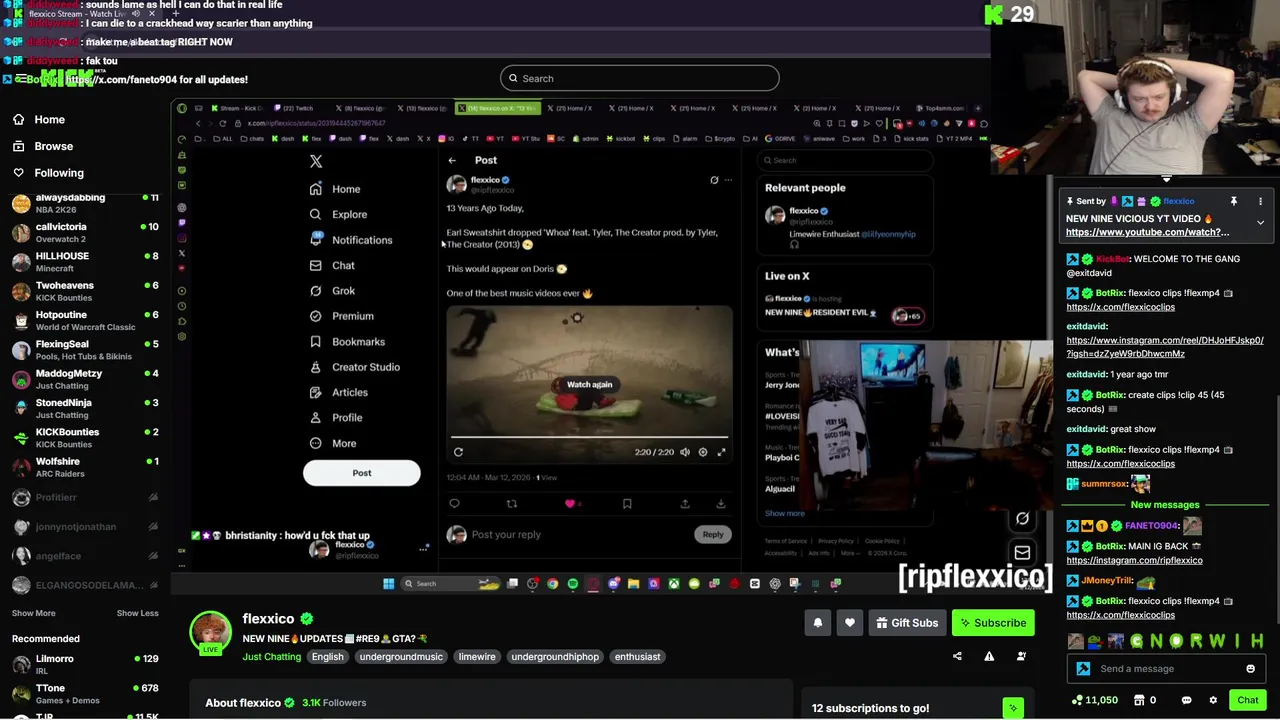
Task: Click pin icon on pinned message
Action: click(1234, 201)
